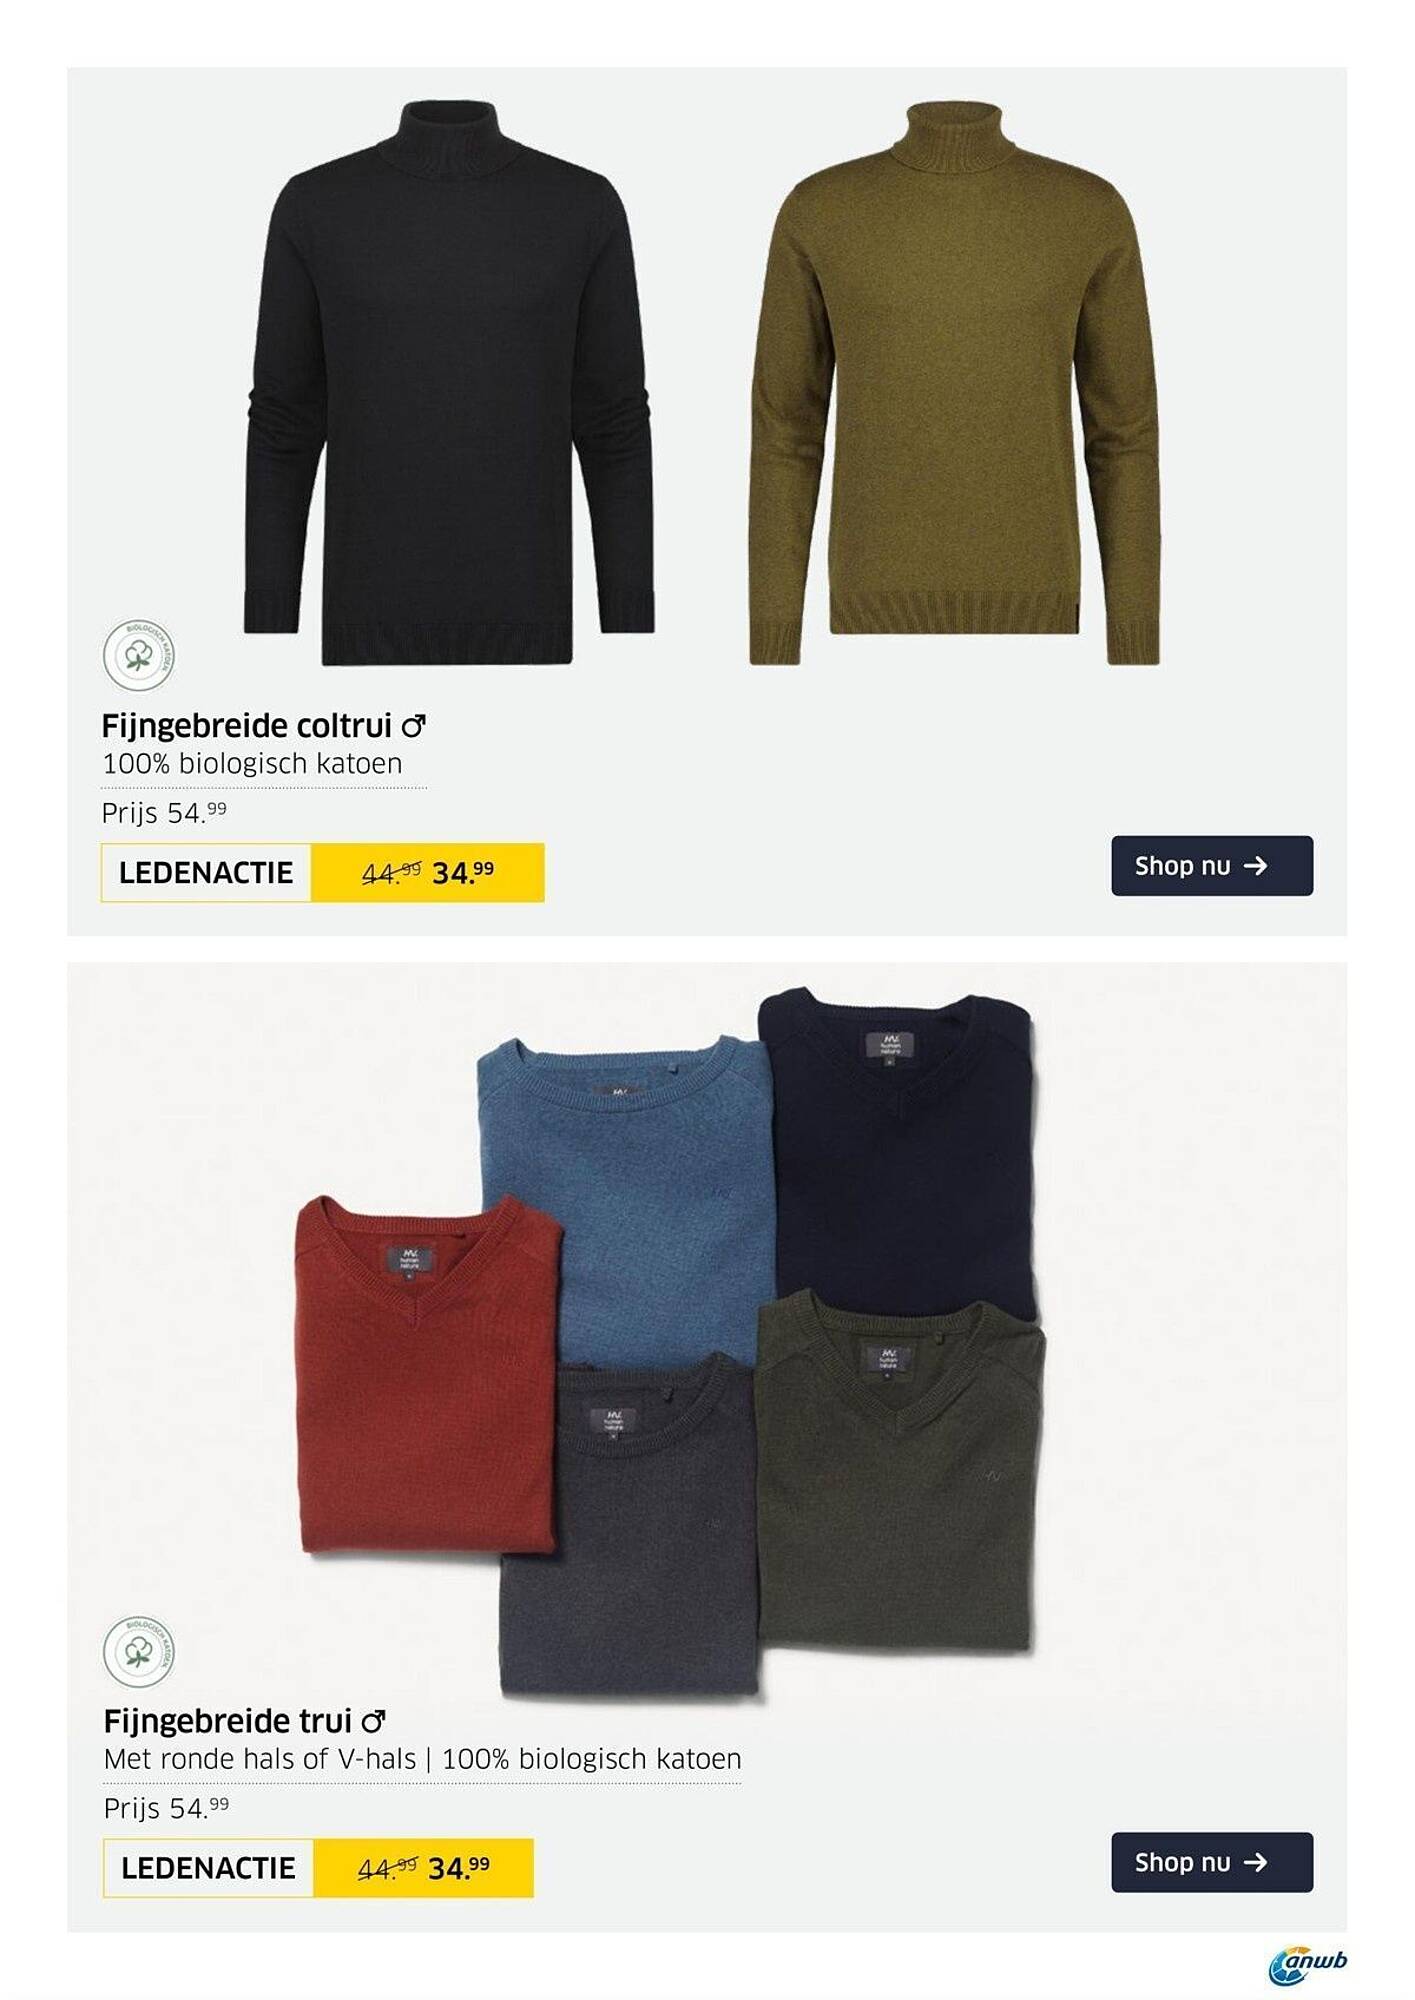Open the Fijngebreide coltrui title
The height and width of the screenshot is (2000, 1415).
[246, 725]
